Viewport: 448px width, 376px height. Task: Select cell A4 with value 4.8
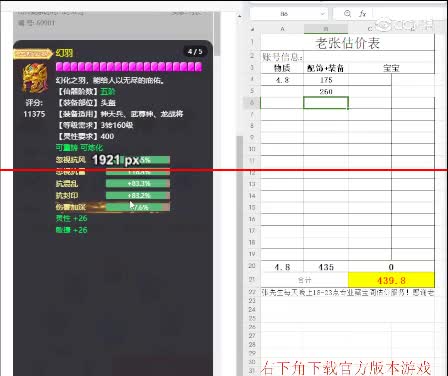coord(282,80)
